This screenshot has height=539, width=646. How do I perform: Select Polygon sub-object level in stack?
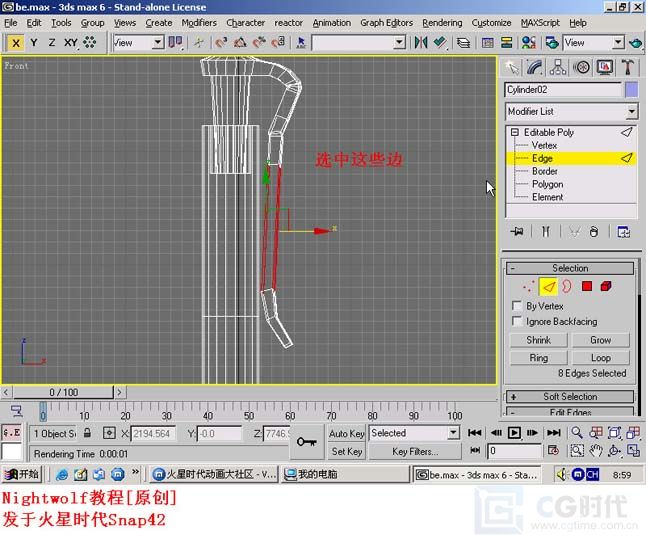547,184
